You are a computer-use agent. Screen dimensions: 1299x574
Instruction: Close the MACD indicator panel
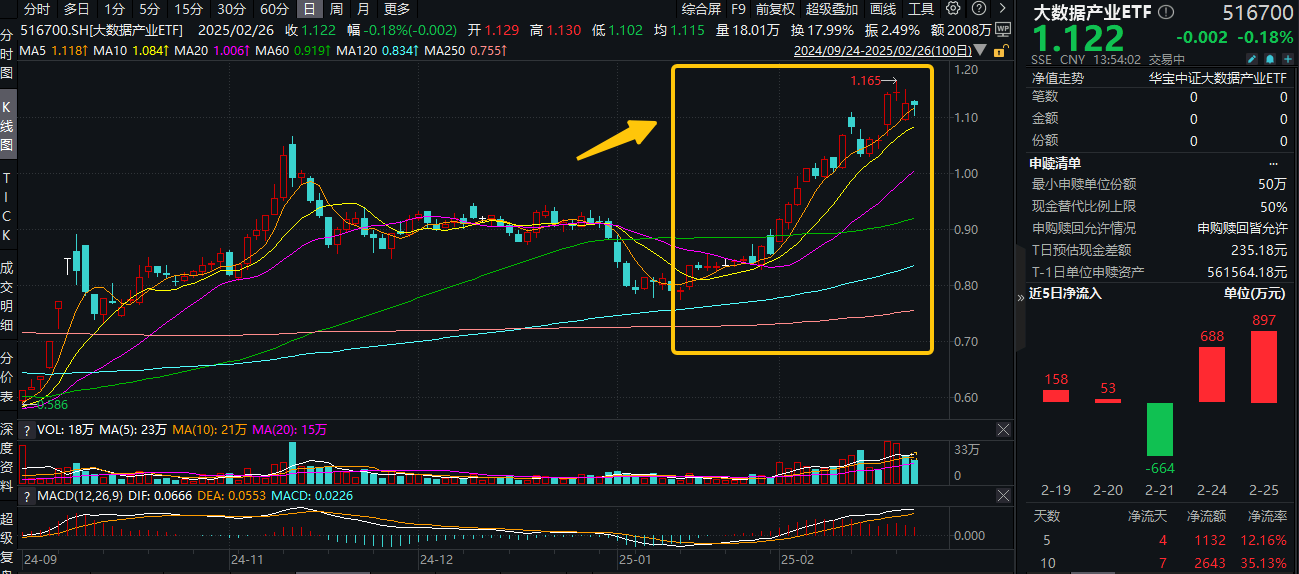[x=1003, y=496]
